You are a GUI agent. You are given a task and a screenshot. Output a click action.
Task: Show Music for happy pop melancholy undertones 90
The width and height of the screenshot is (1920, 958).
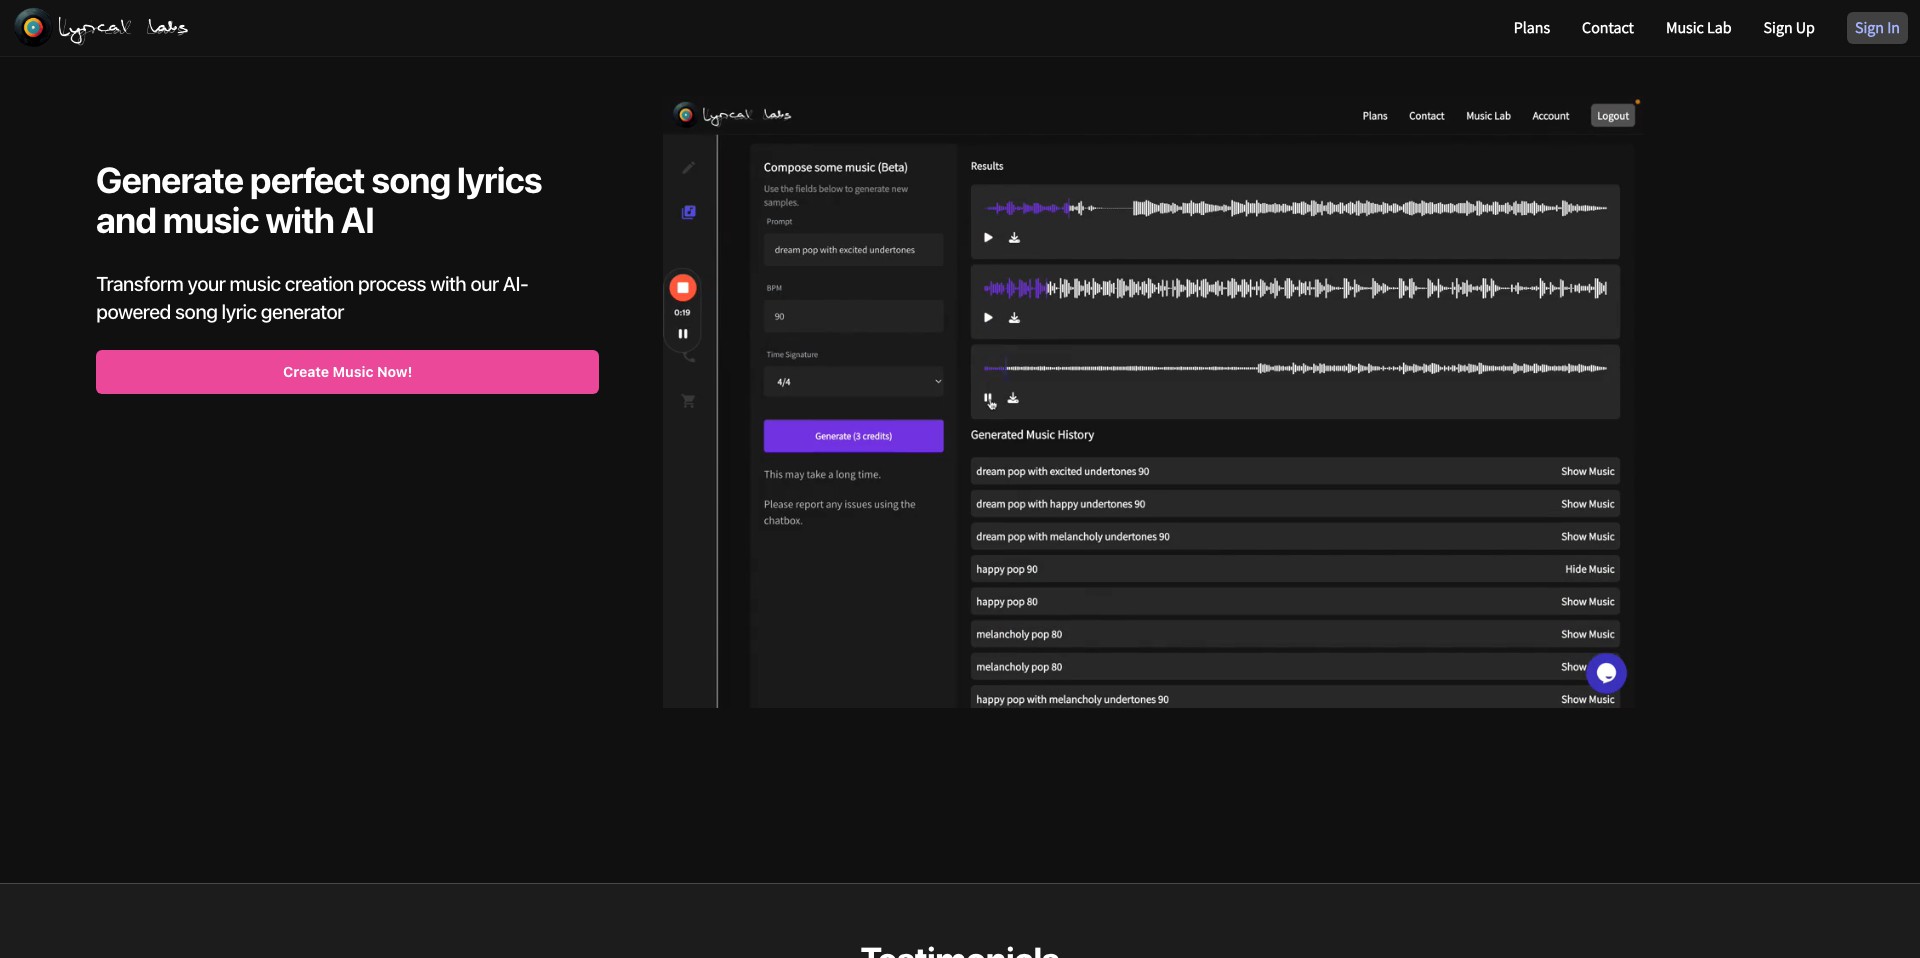[x=1587, y=700]
